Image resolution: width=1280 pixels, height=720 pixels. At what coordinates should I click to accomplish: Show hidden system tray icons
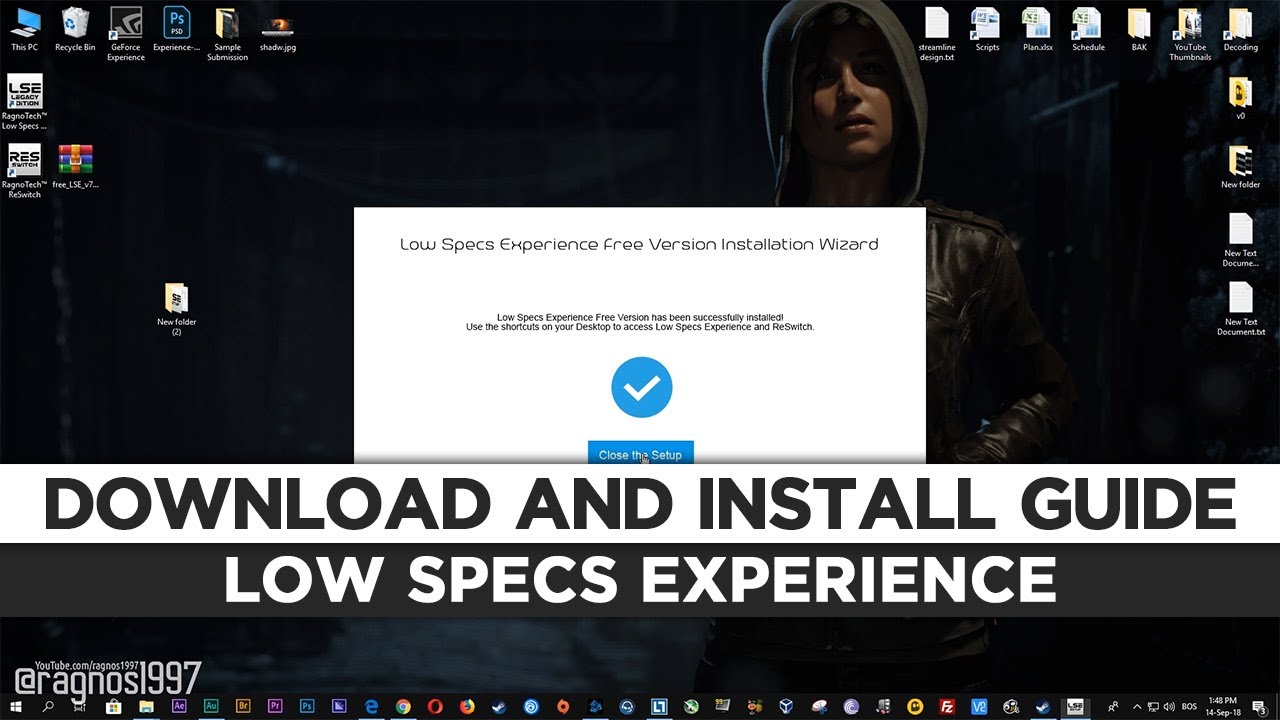[1137, 706]
